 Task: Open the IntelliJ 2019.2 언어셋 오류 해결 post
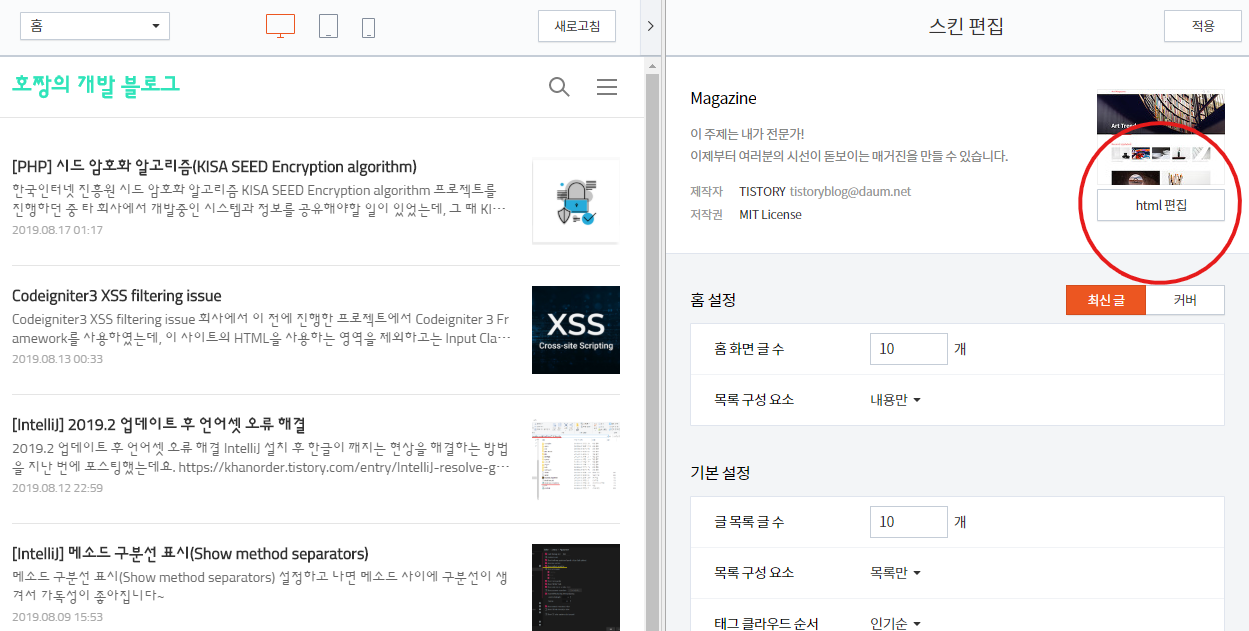click(158, 425)
